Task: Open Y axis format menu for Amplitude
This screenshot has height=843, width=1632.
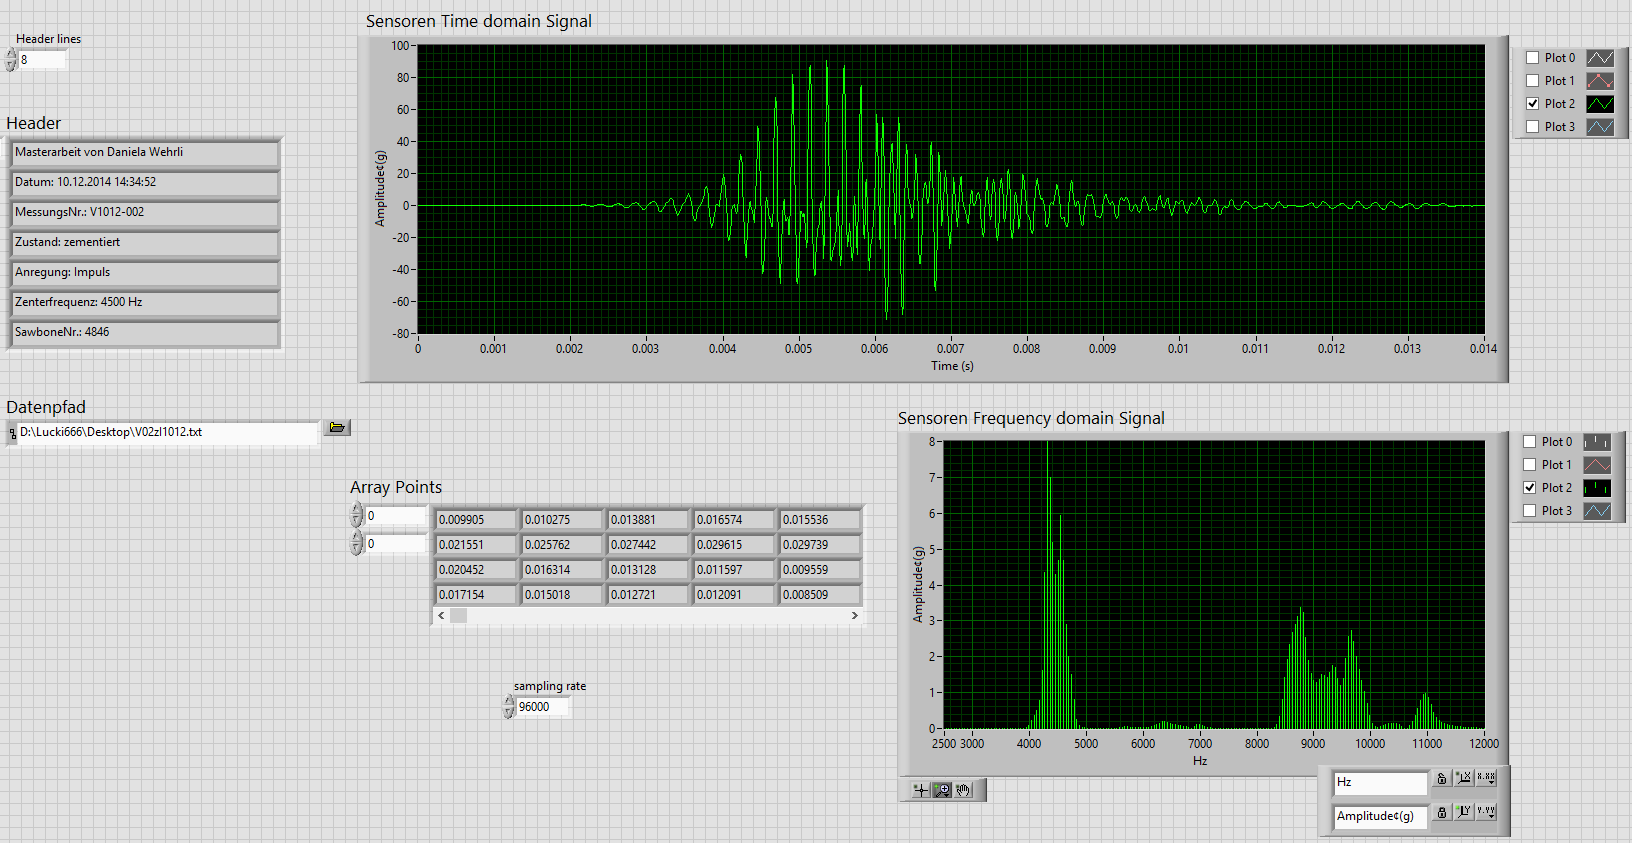Action: tap(1487, 813)
